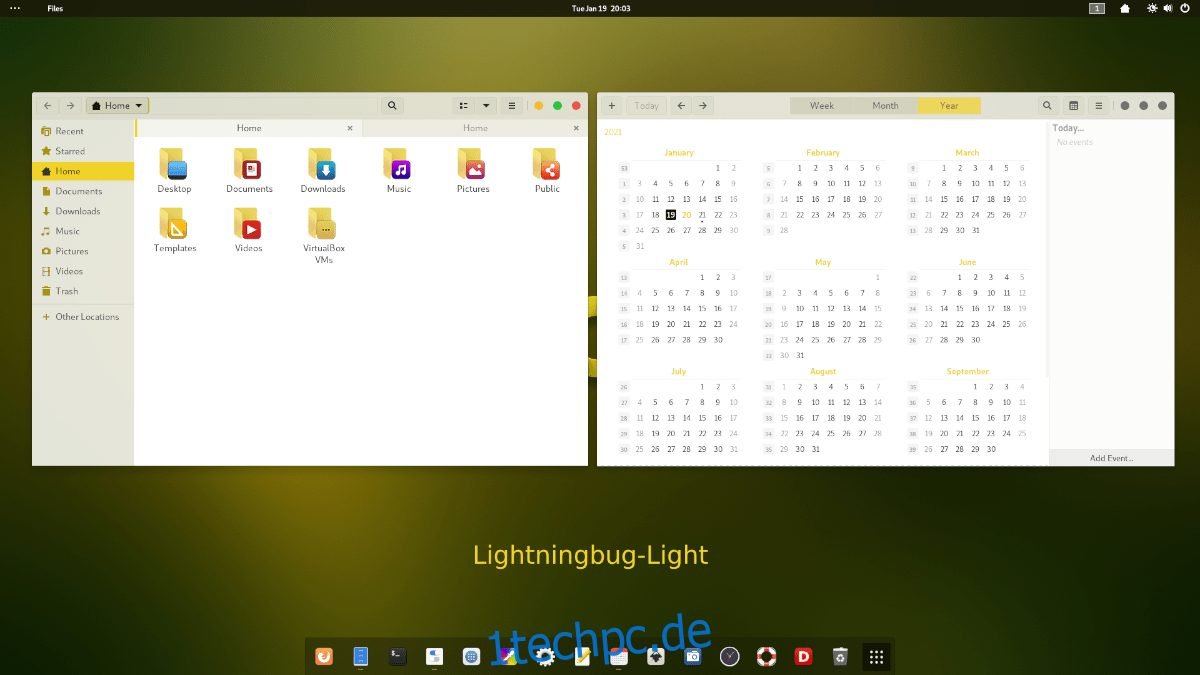Open the blue Files app in dock

(x=361, y=656)
